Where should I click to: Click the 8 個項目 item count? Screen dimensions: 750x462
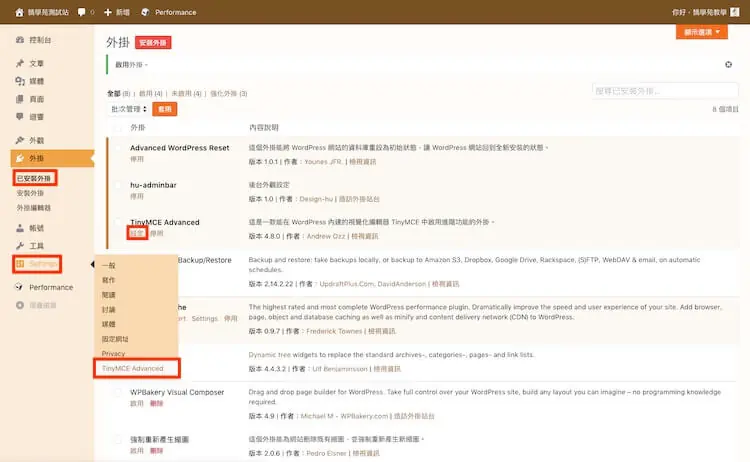[x=725, y=109]
